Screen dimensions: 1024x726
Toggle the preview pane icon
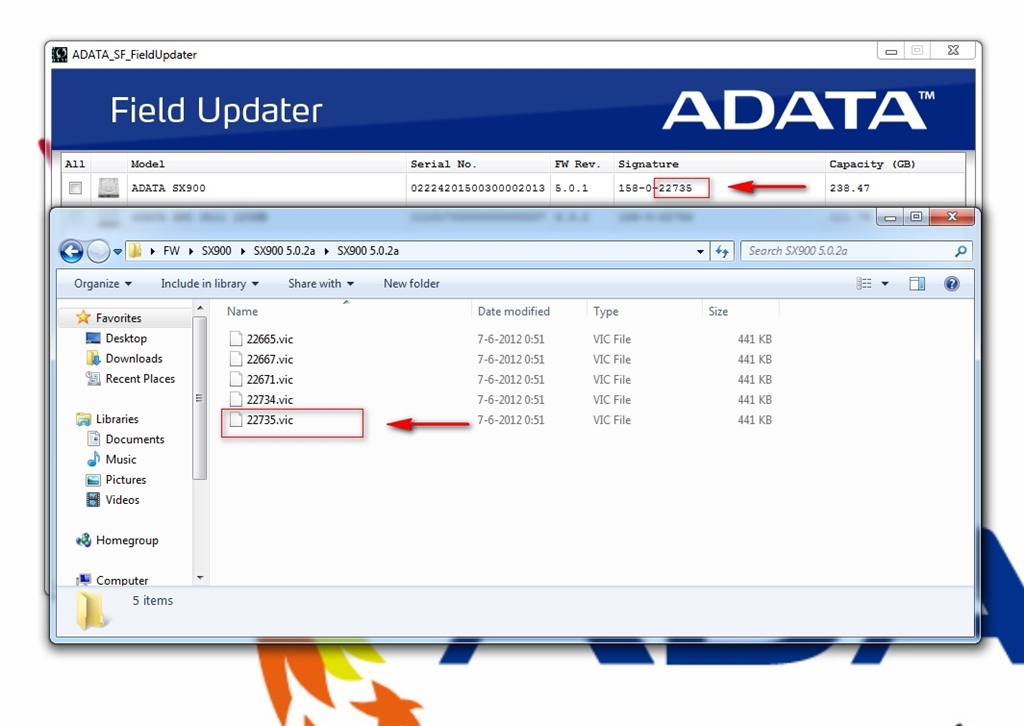tap(917, 283)
